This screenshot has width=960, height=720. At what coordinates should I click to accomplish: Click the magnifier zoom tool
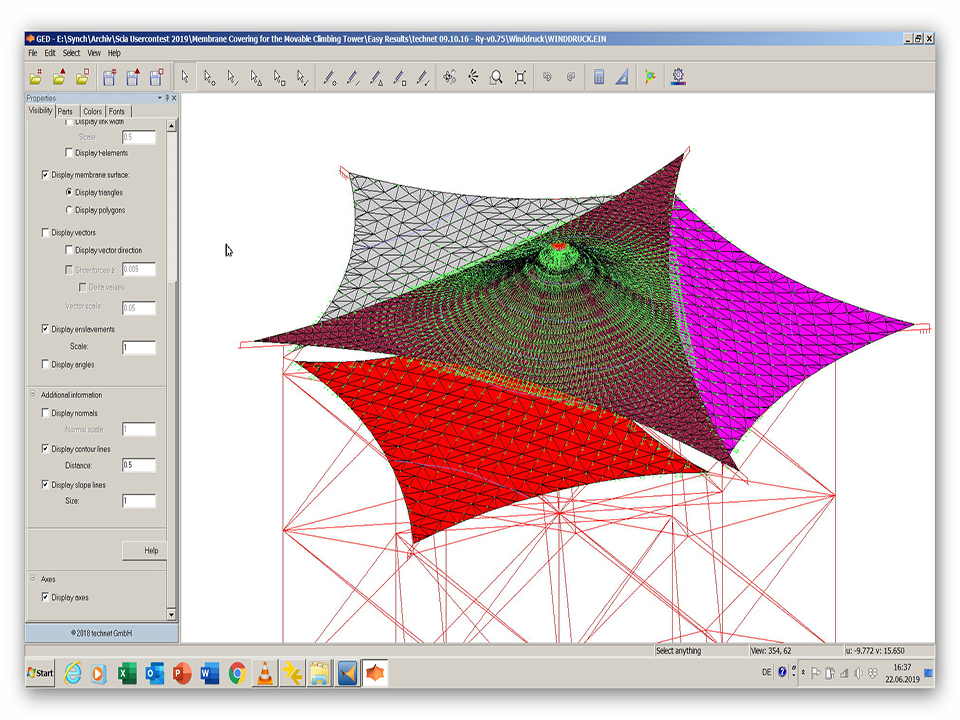point(496,76)
